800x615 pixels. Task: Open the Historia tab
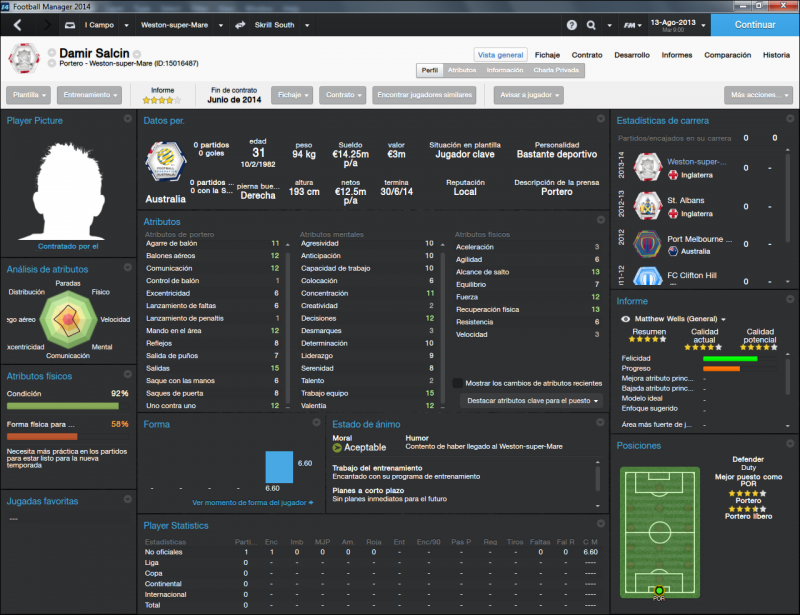click(776, 55)
